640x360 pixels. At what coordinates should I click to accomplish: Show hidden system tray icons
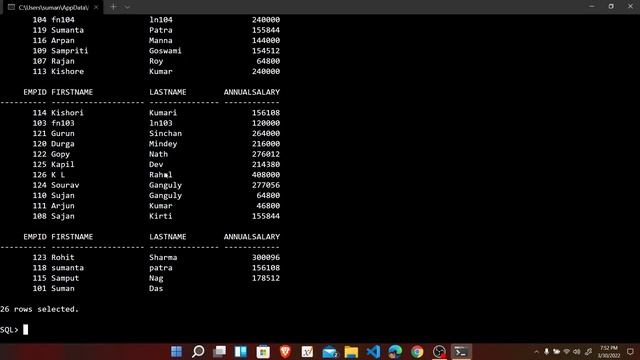click(536, 351)
